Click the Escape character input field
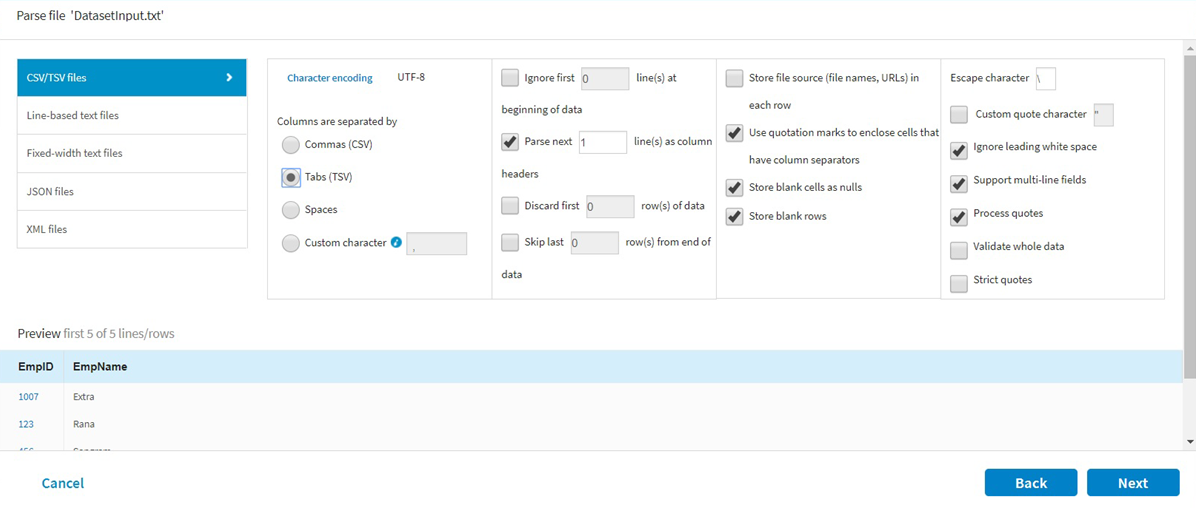Viewport: 1196px width, 511px height. point(1046,78)
